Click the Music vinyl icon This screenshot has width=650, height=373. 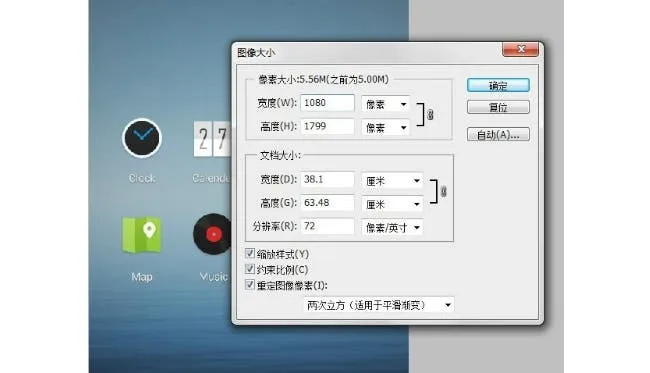pyautogui.click(x=212, y=234)
